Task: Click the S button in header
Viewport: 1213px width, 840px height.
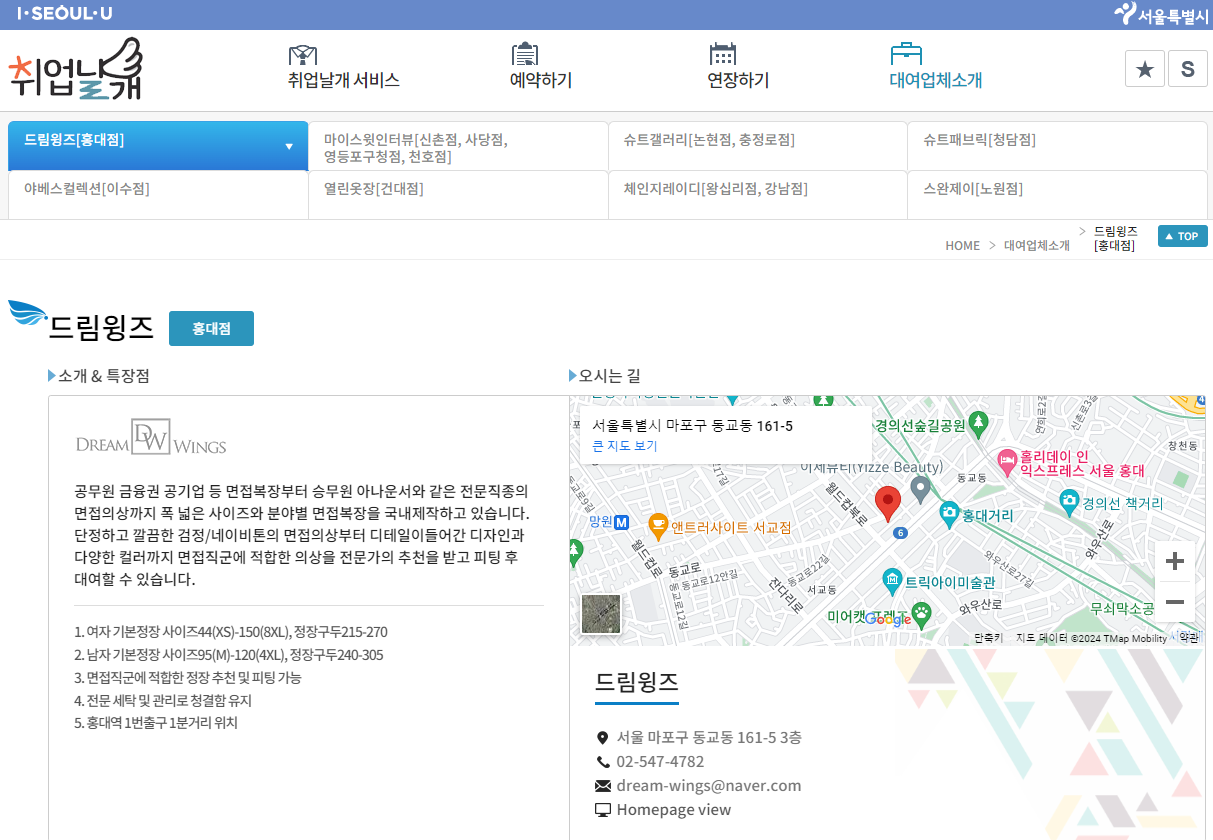Action: (x=1188, y=69)
